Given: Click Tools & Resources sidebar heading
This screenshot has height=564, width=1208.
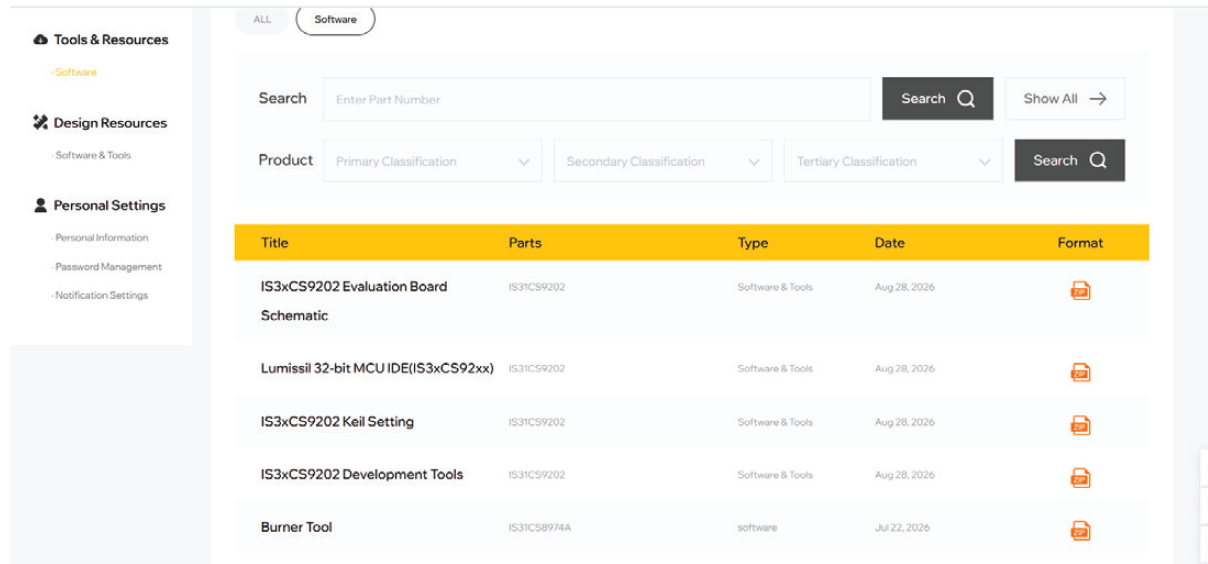Looking at the screenshot, I should click(x=111, y=40).
